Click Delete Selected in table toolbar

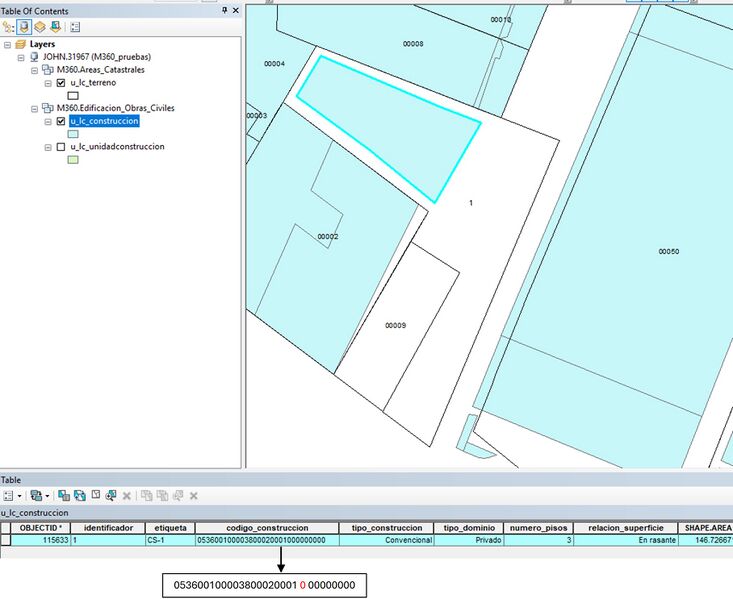126,496
